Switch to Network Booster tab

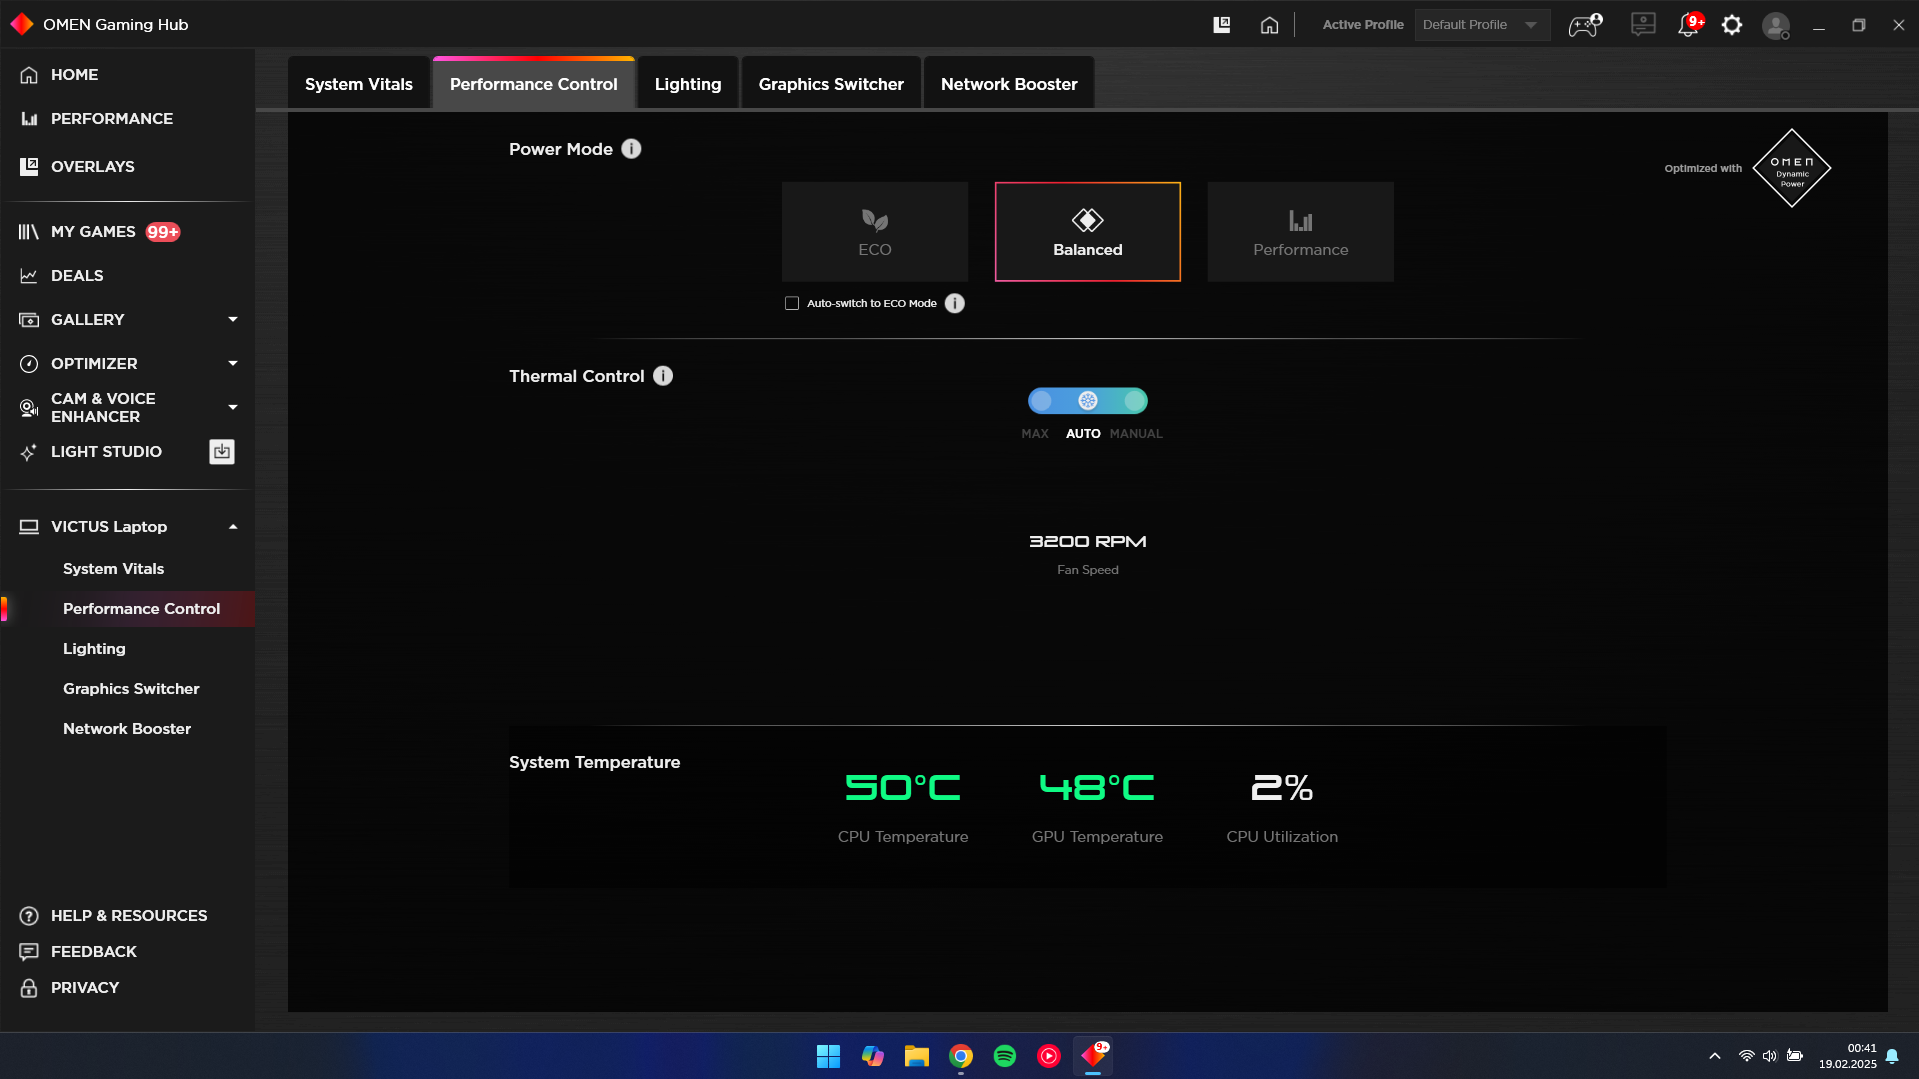[x=1009, y=84]
